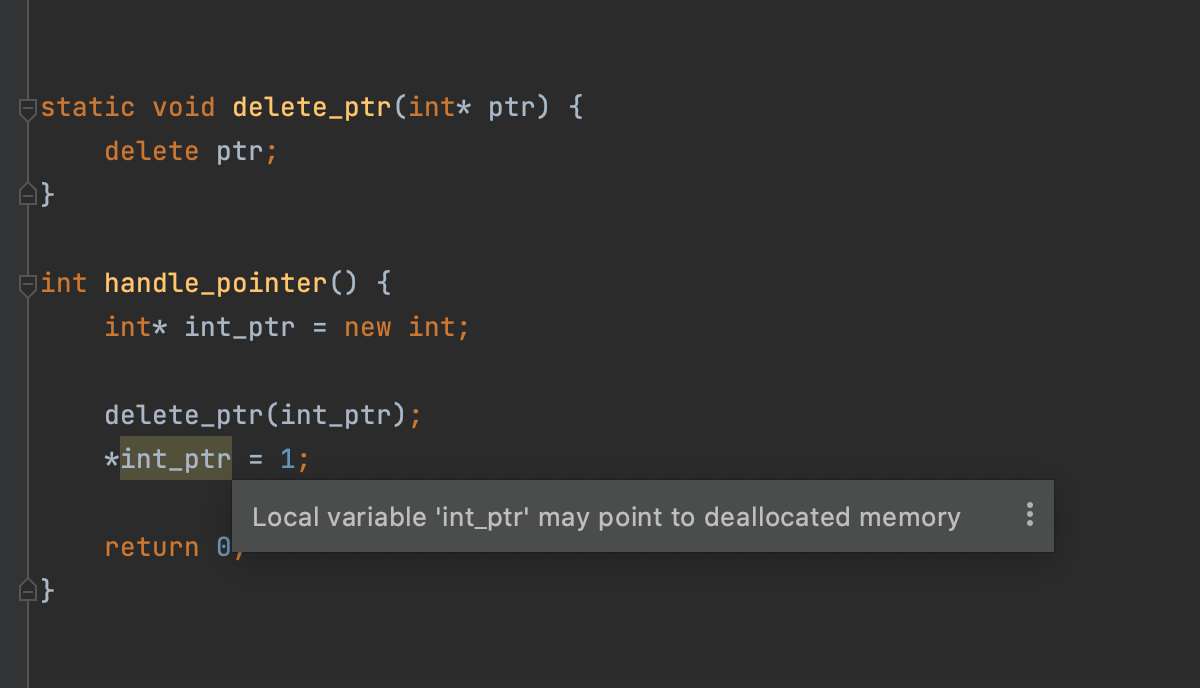Click the int_ptr declaration variable name
The image size is (1200, 688).
(239, 327)
